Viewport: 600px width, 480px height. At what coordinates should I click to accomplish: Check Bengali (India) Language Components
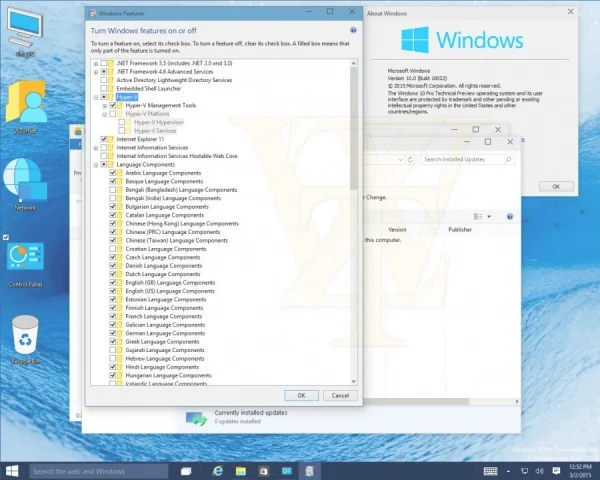[x=113, y=198]
